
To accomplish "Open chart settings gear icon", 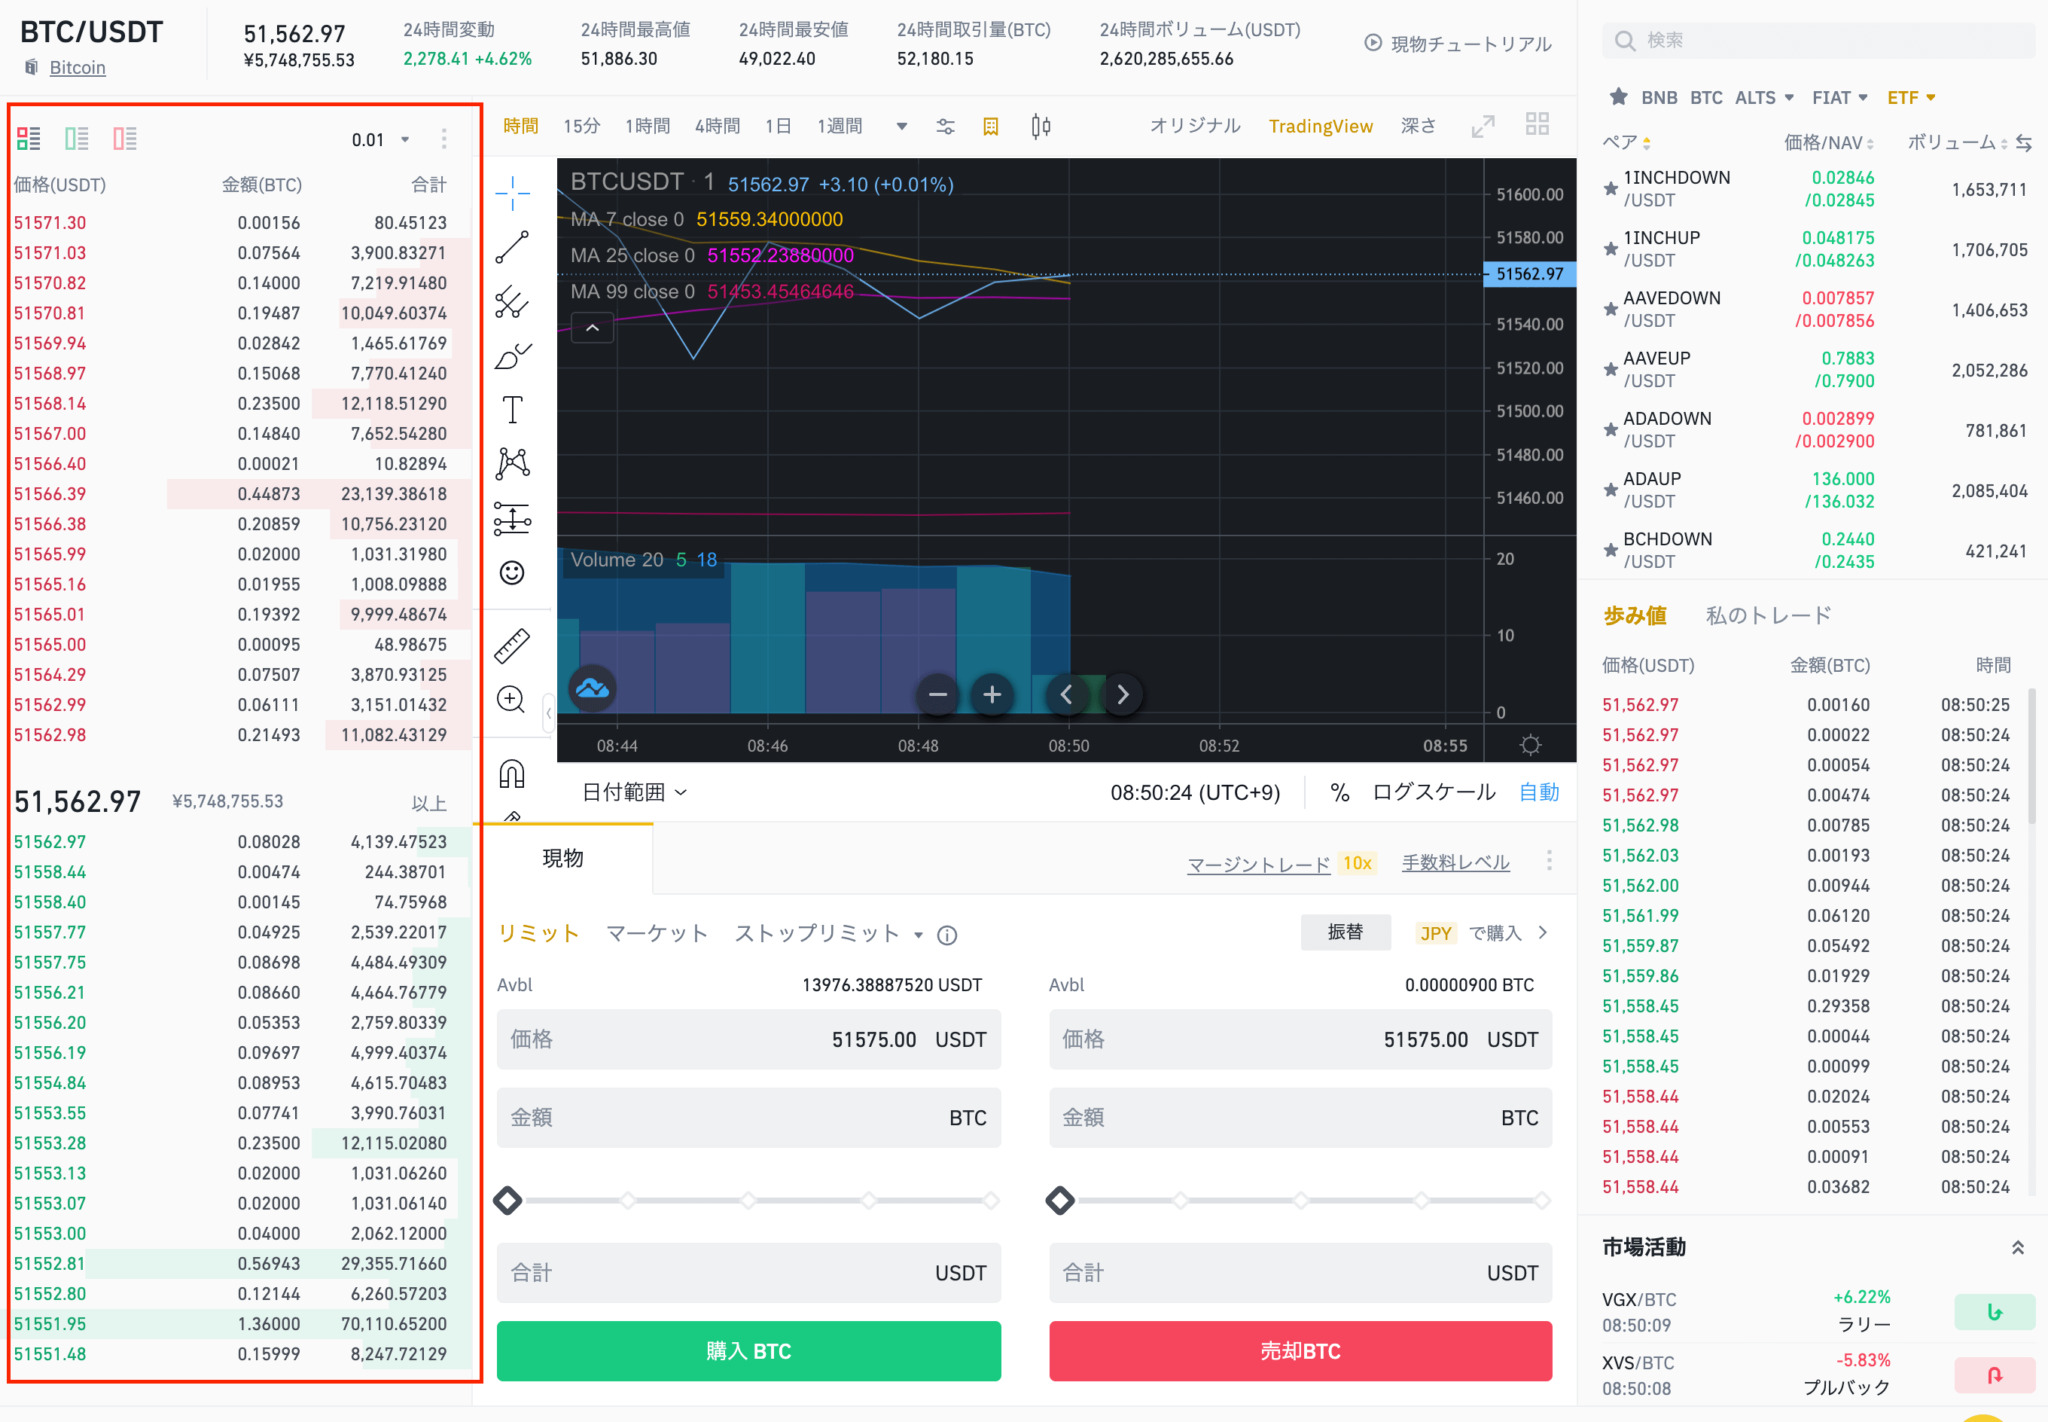I will [x=1530, y=745].
